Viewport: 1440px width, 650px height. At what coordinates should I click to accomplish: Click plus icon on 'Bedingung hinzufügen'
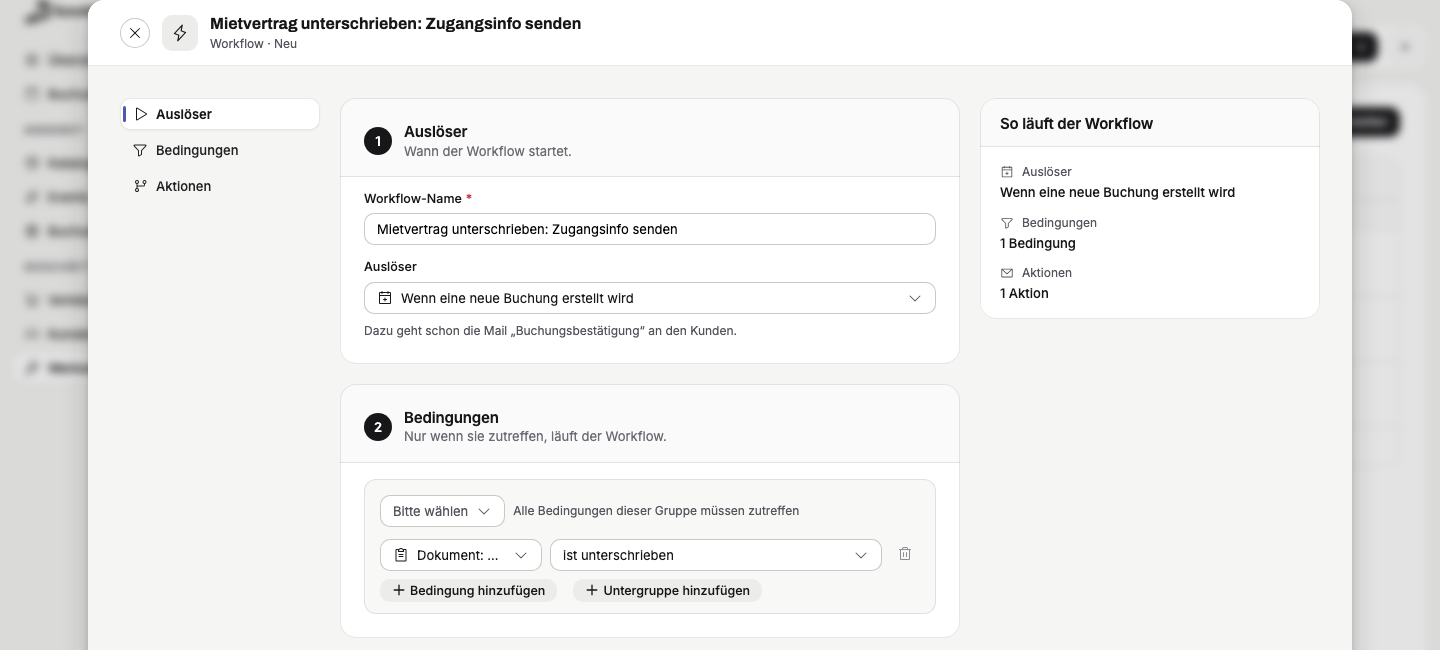[399, 590]
